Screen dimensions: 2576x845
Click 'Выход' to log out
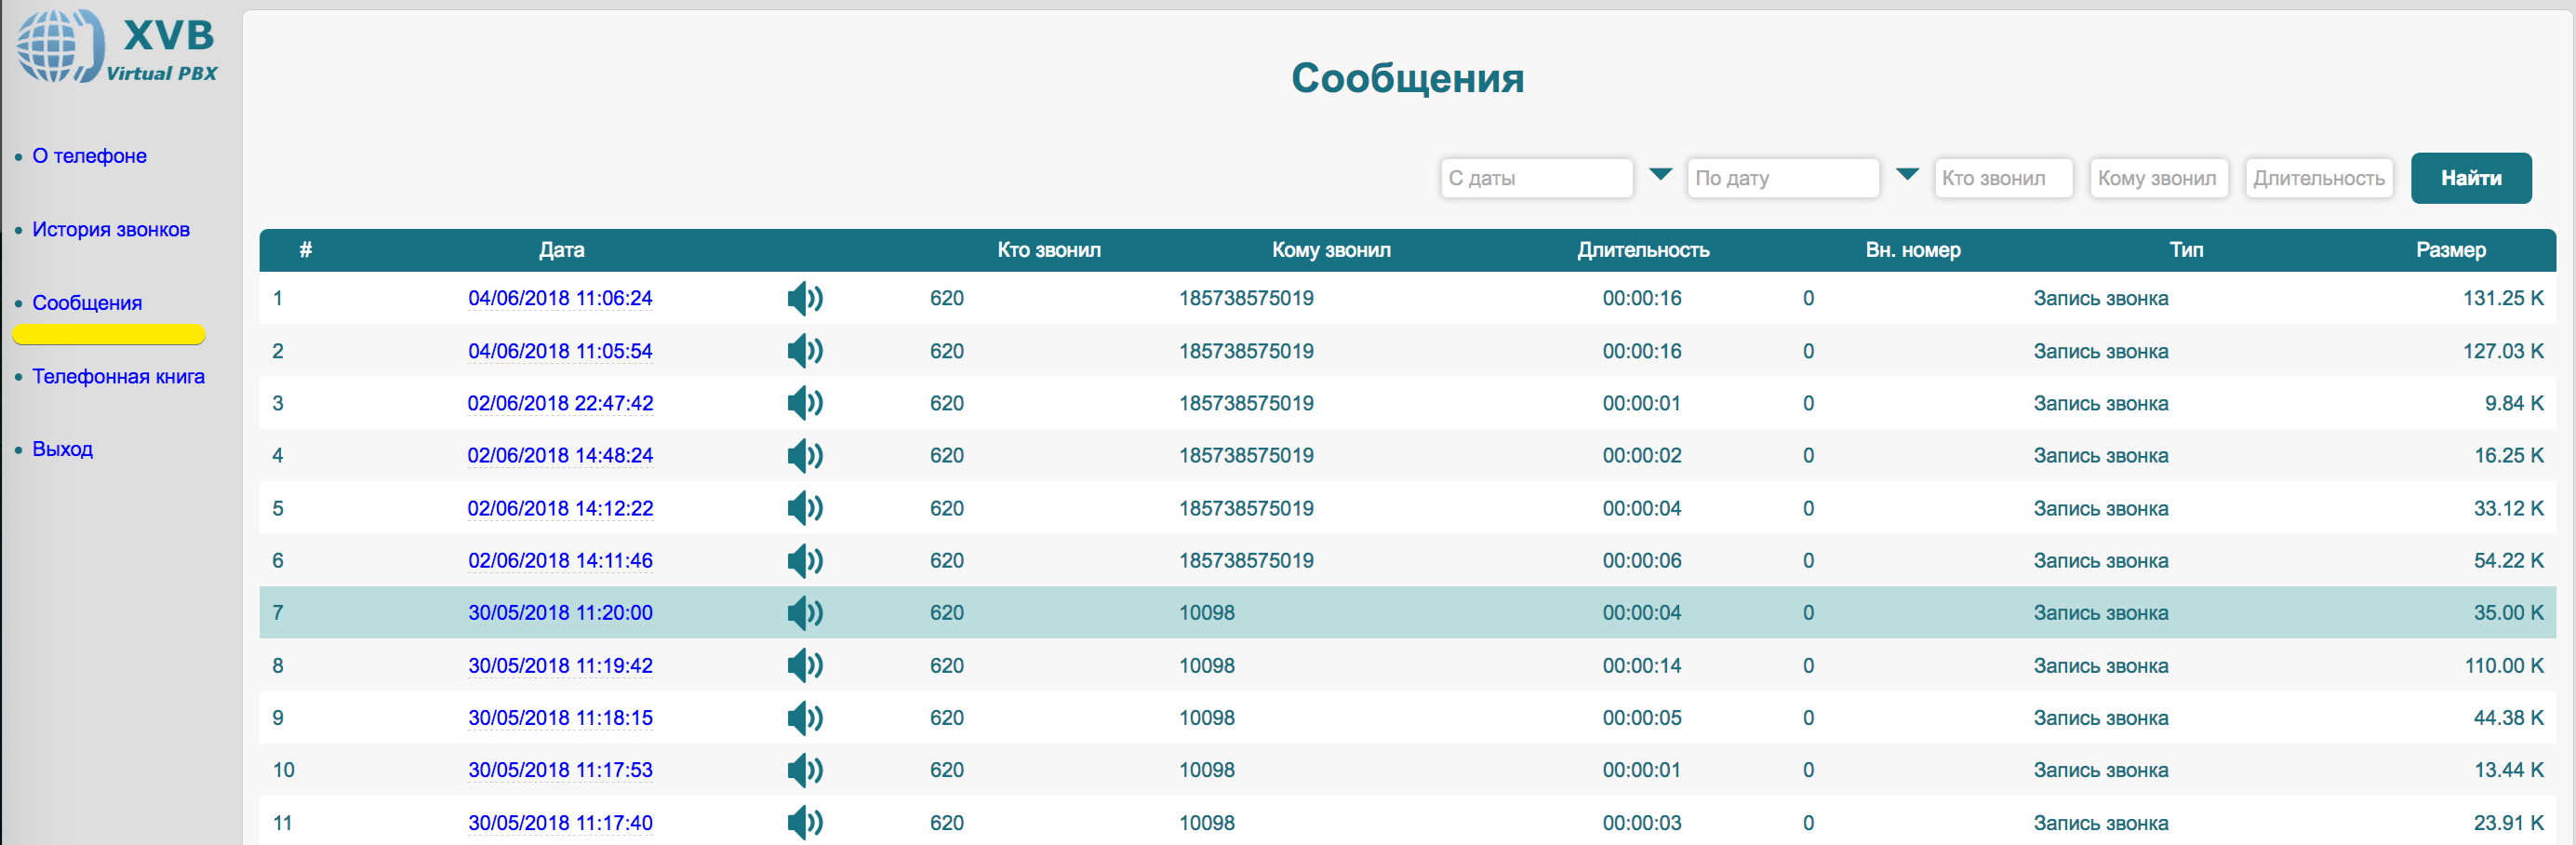point(62,449)
